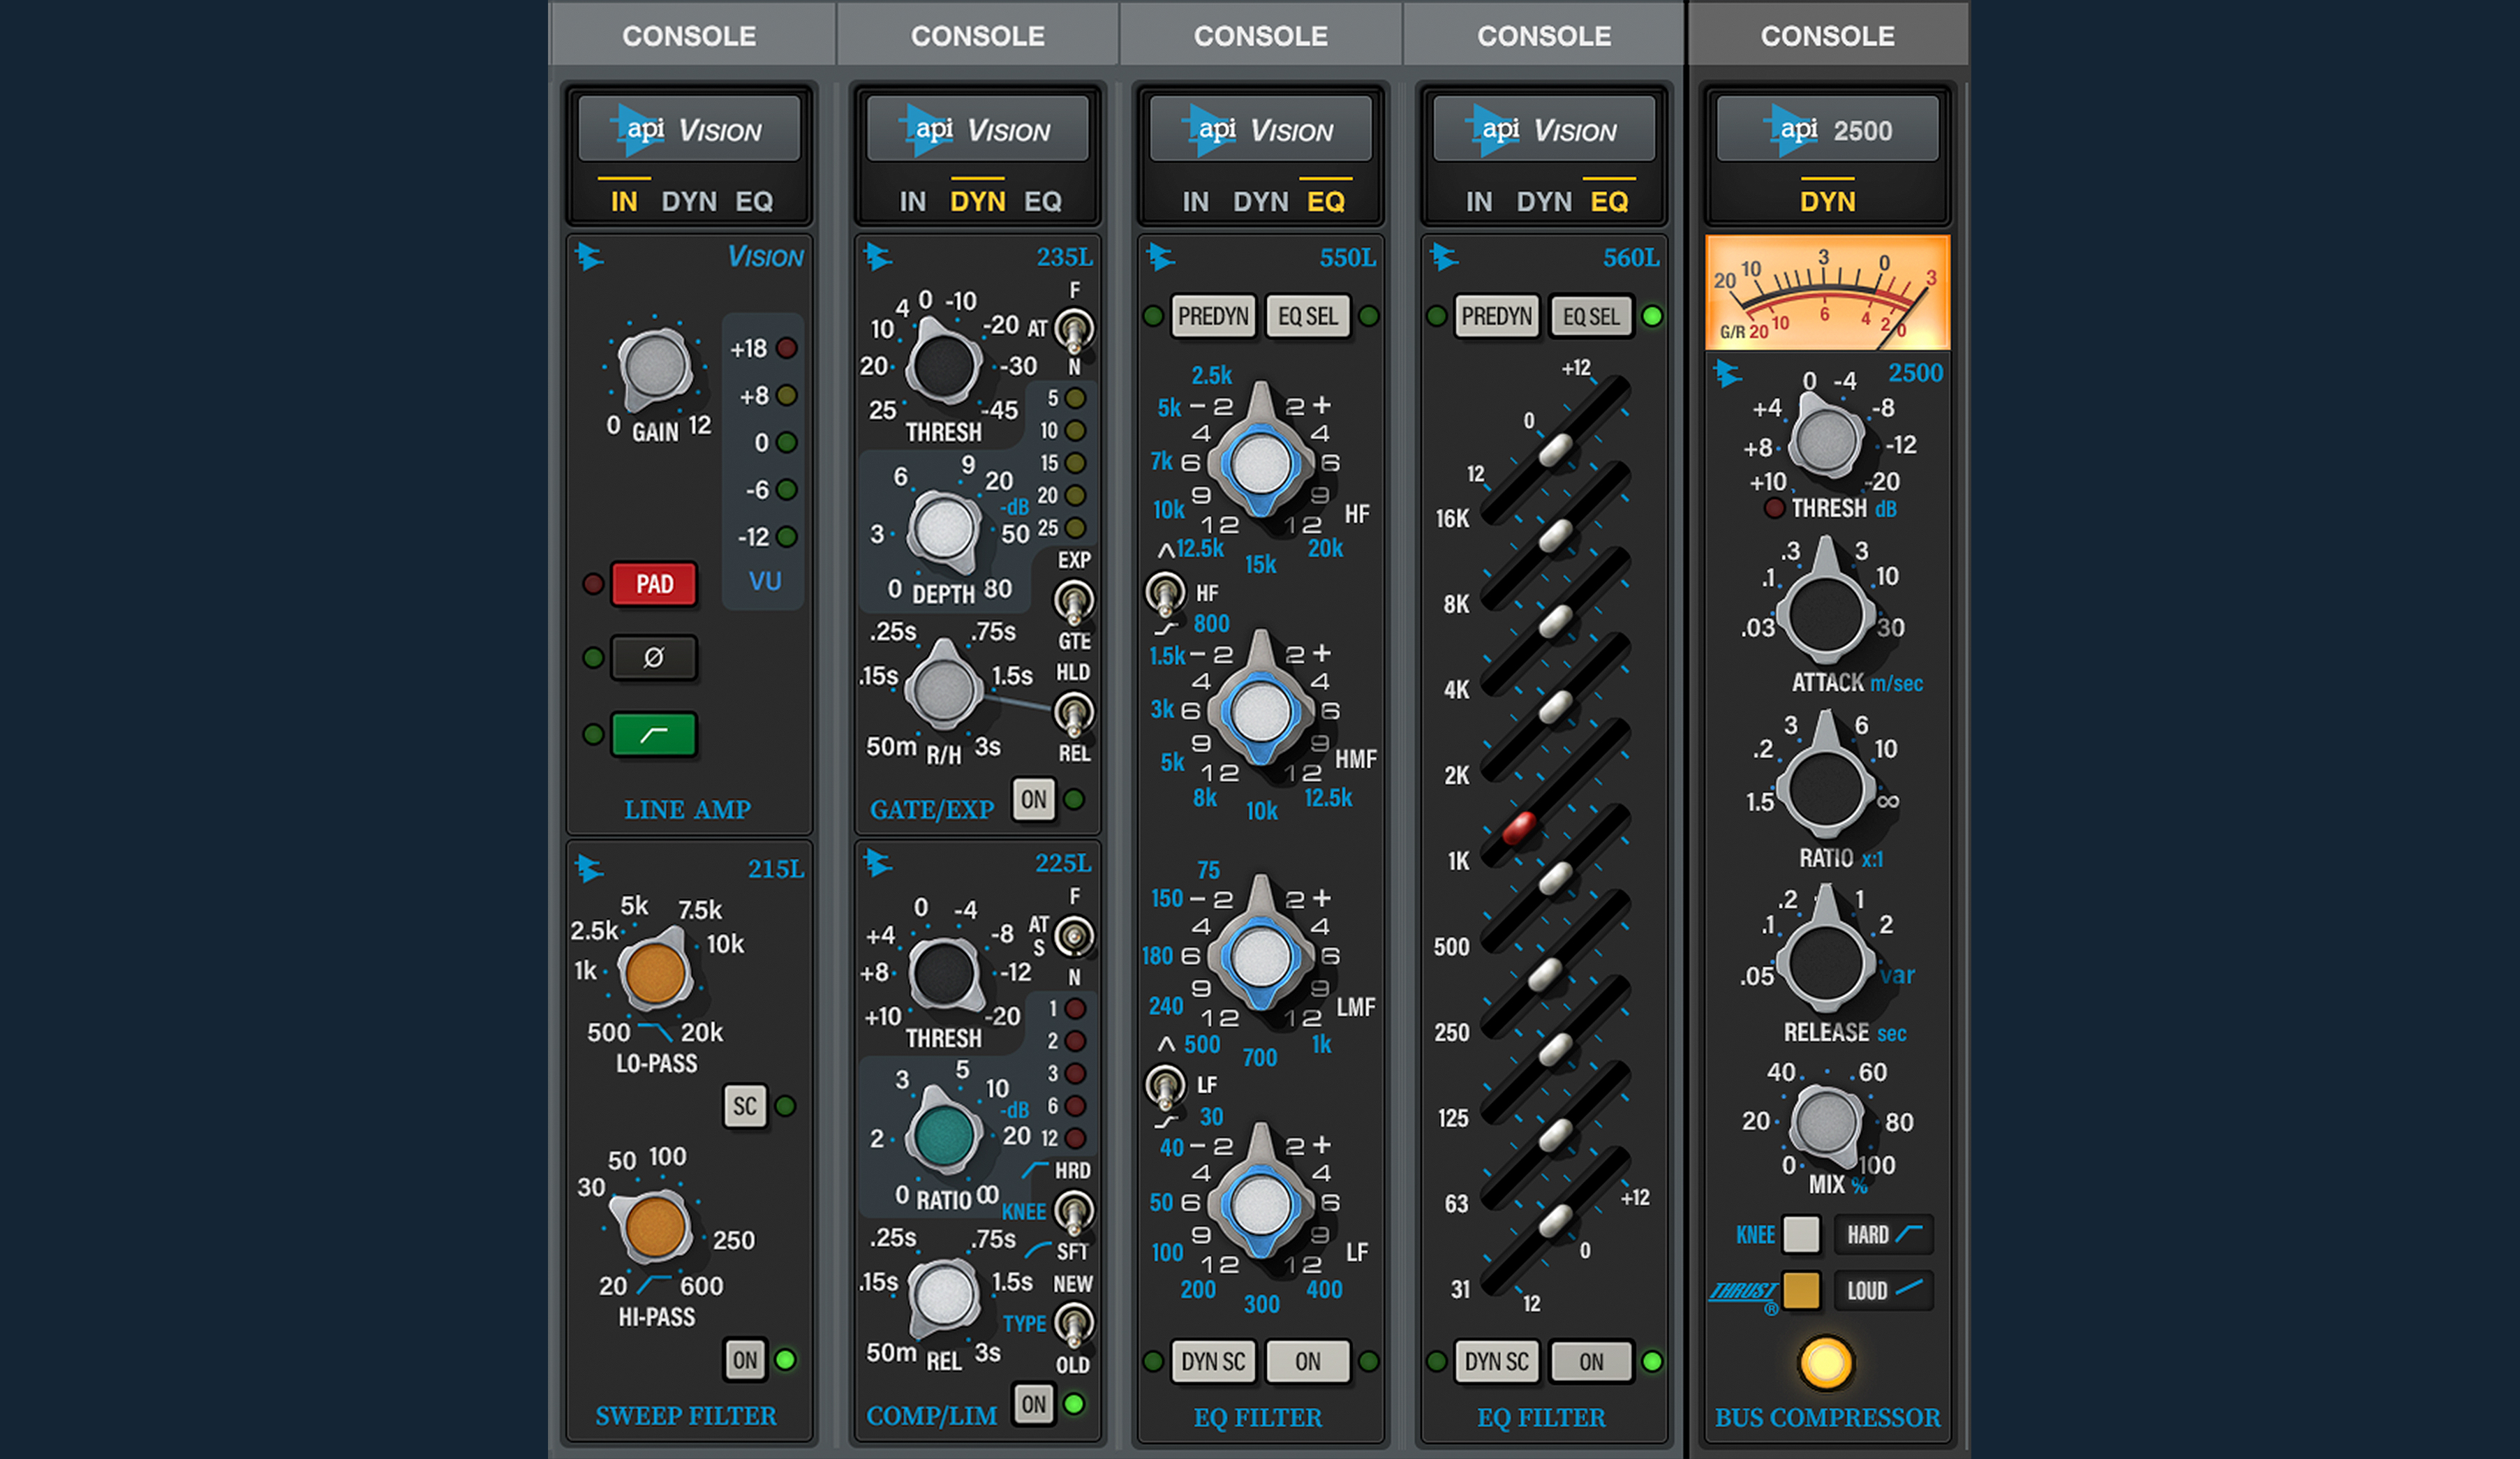This screenshot has height=1459, width=2520.
Task: Select the DYN tab in first console
Action: coord(688,202)
